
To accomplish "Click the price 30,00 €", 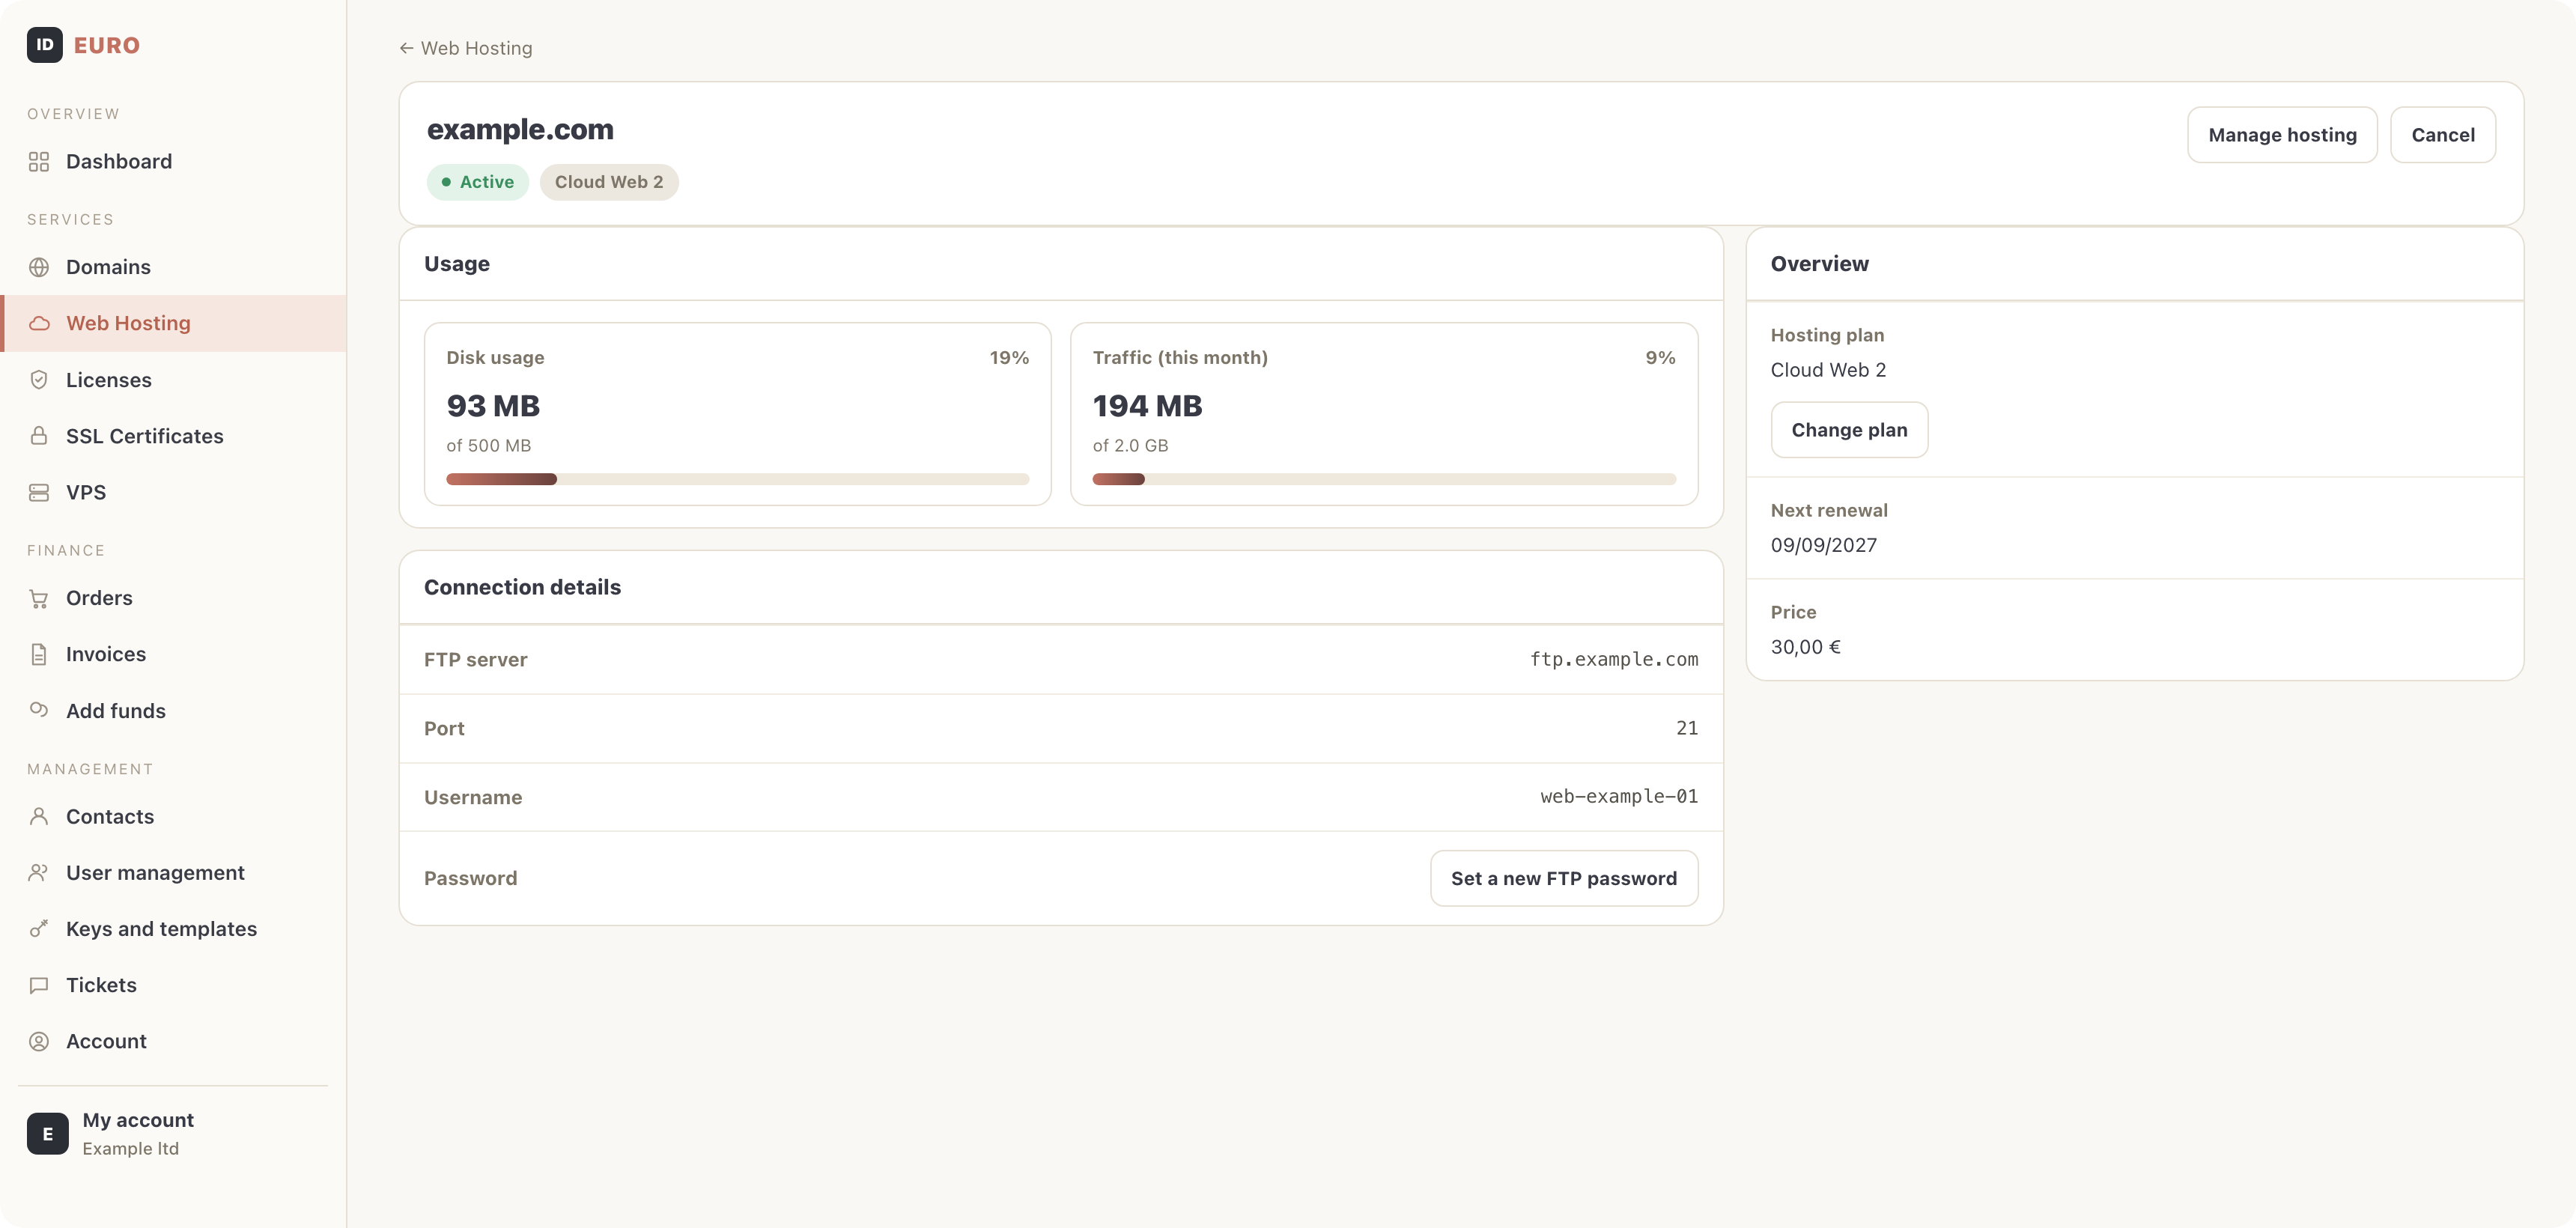I will [x=1805, y=647].
